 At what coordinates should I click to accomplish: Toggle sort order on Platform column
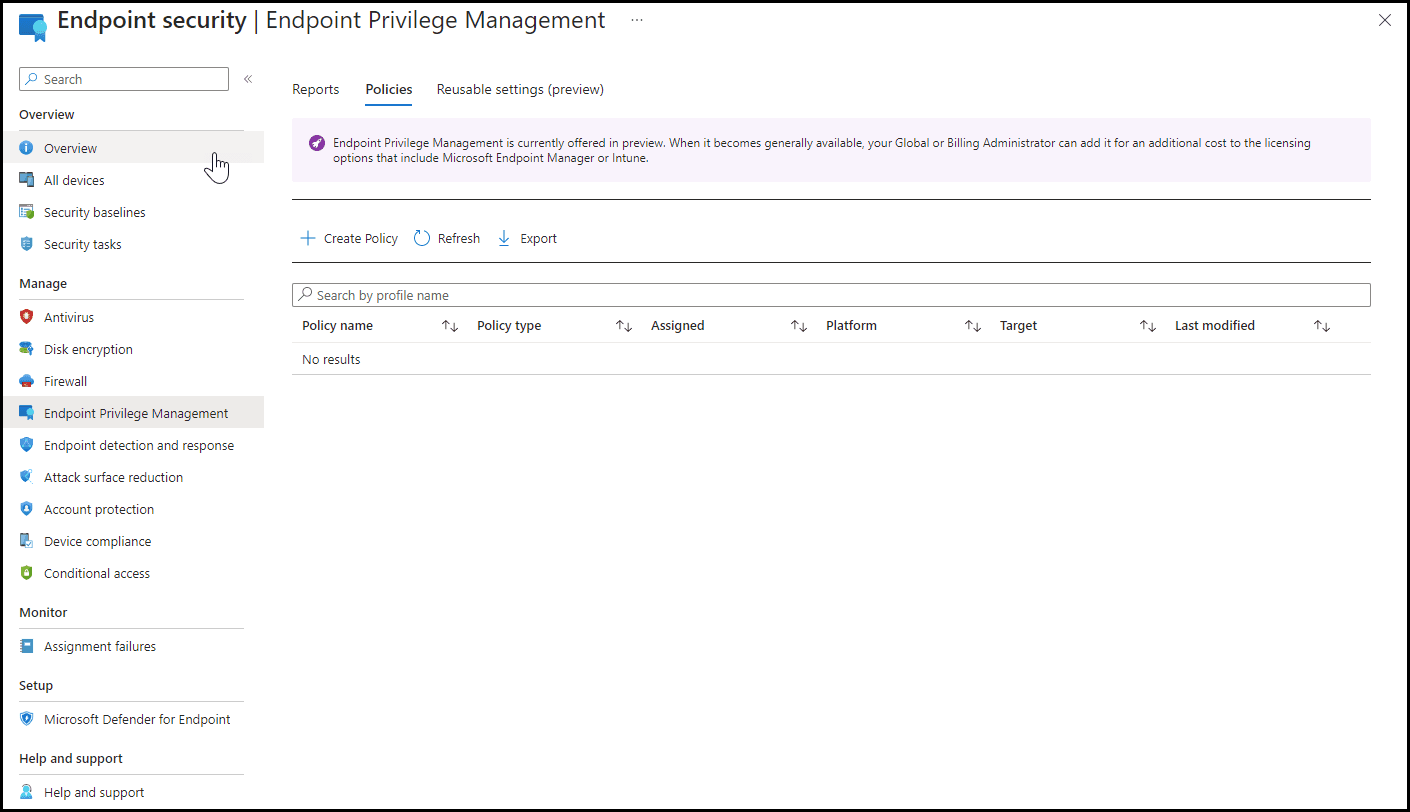point(971,325)
